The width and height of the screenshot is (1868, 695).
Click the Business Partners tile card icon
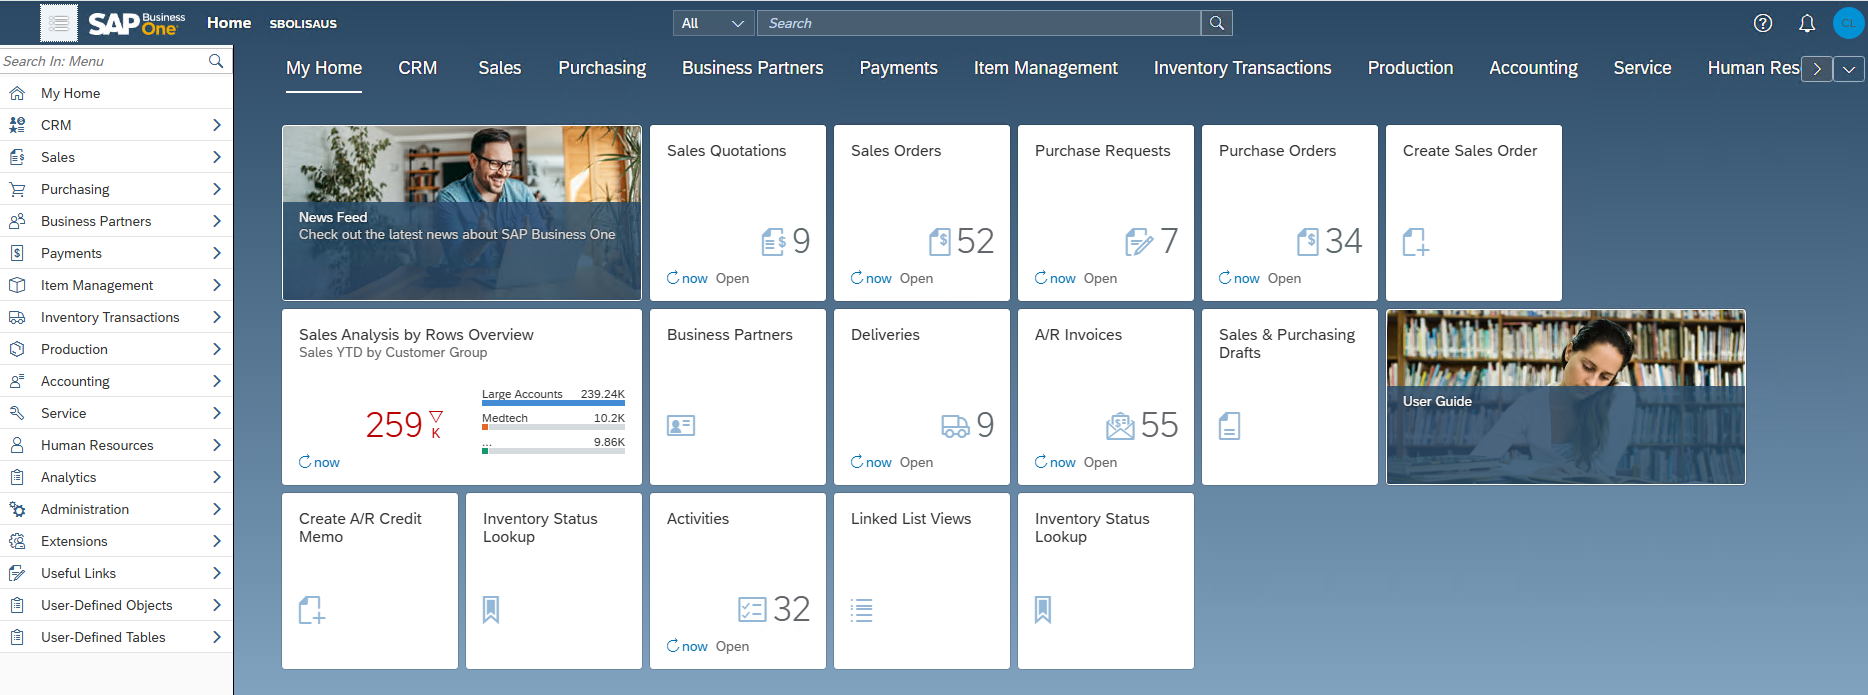point(681,426)
